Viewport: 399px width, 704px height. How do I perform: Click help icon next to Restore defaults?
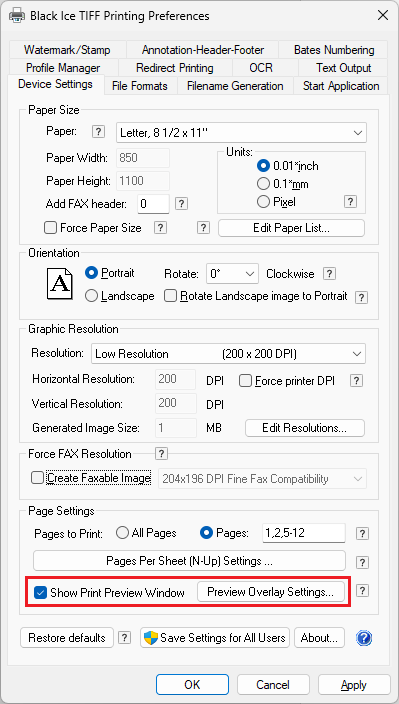(124, 638)
